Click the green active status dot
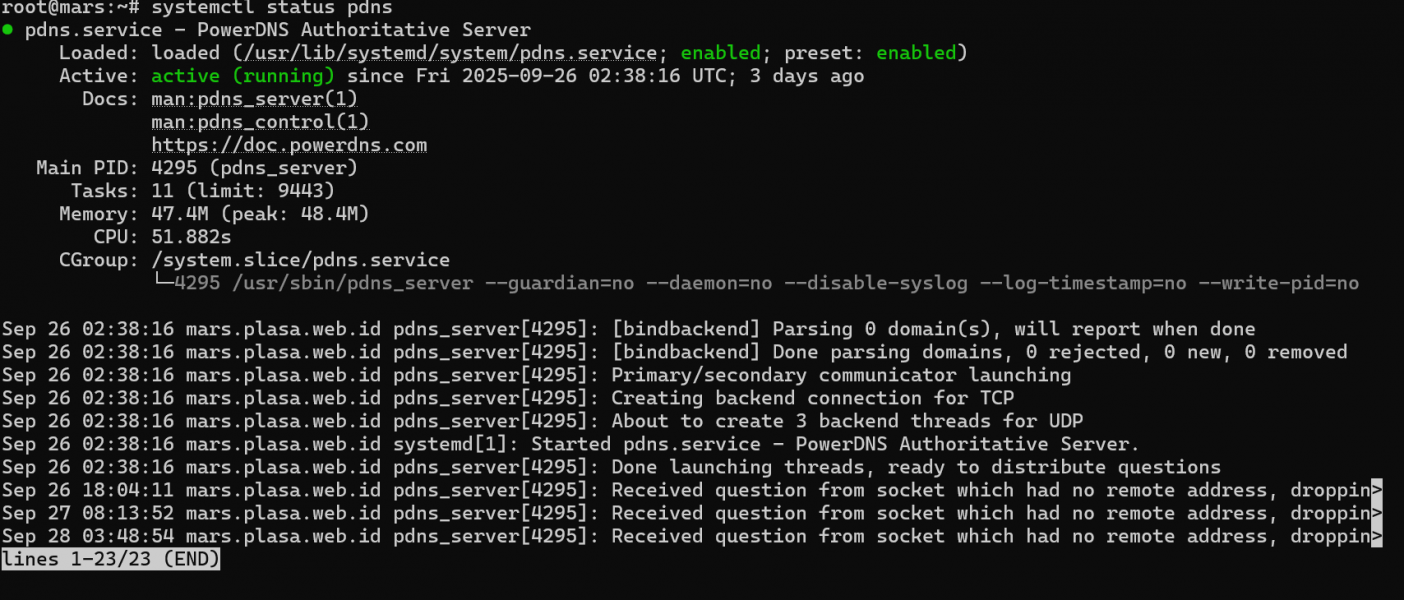Viewport: 1404px width, 600px height. click(x=8, y=30)
